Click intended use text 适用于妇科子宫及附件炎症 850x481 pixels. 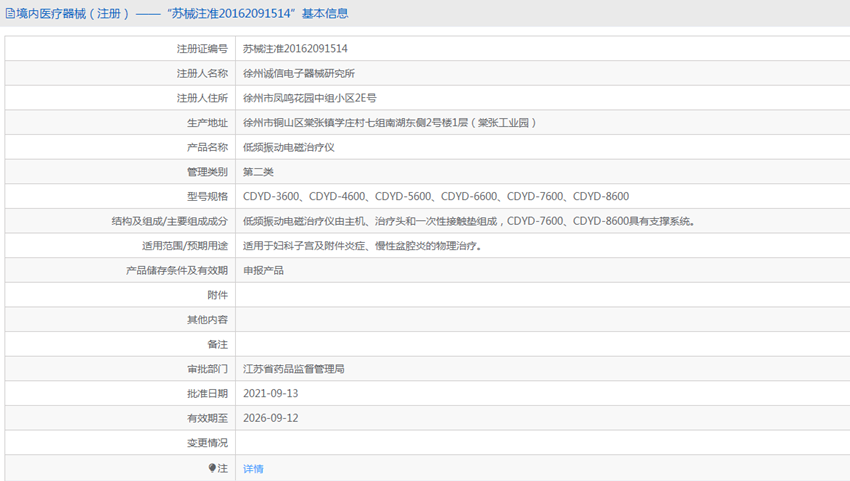(362, 246)
